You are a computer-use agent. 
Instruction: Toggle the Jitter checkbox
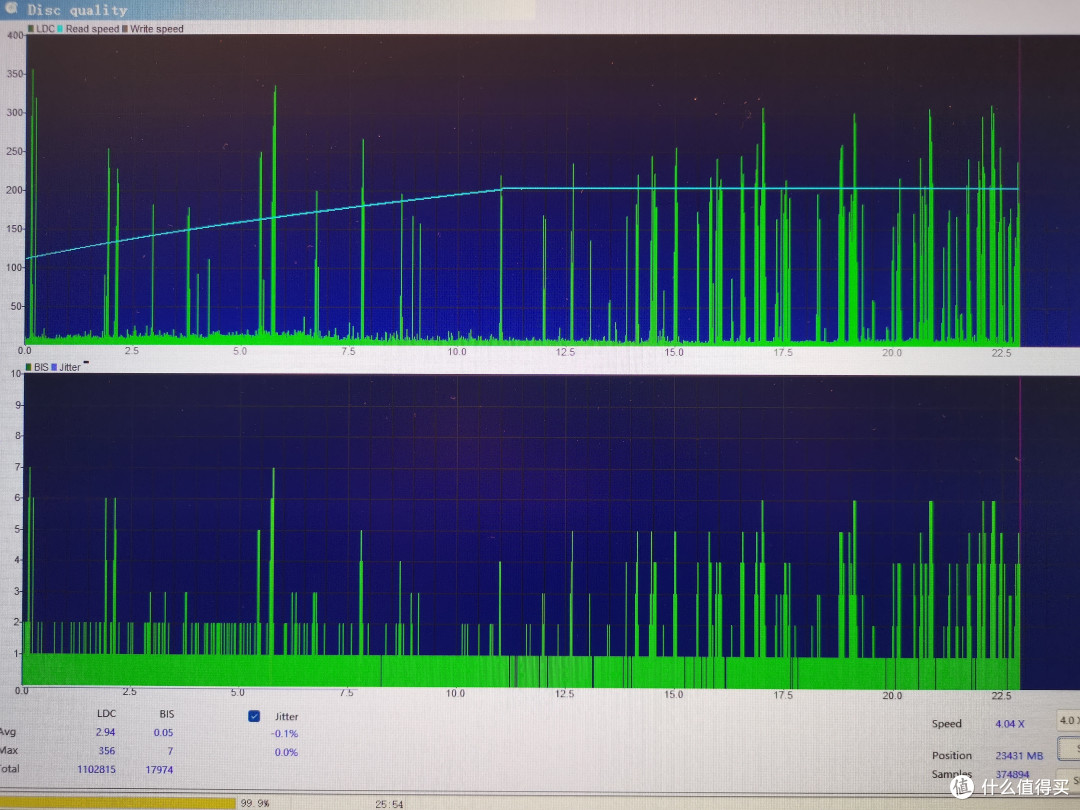254,716
